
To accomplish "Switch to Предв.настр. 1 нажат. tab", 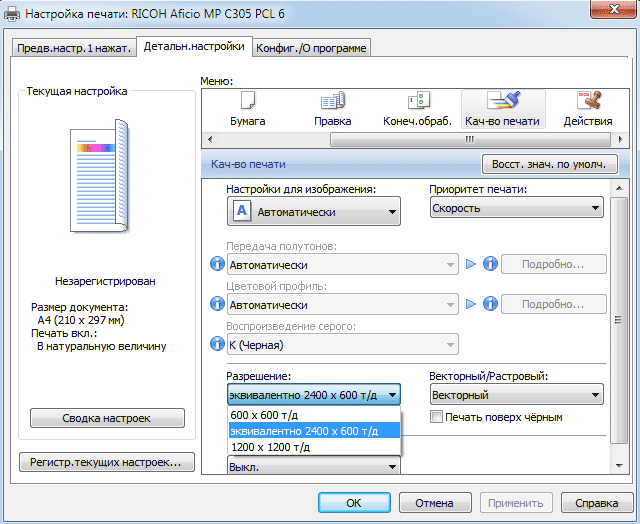I will tap(74, 48).
